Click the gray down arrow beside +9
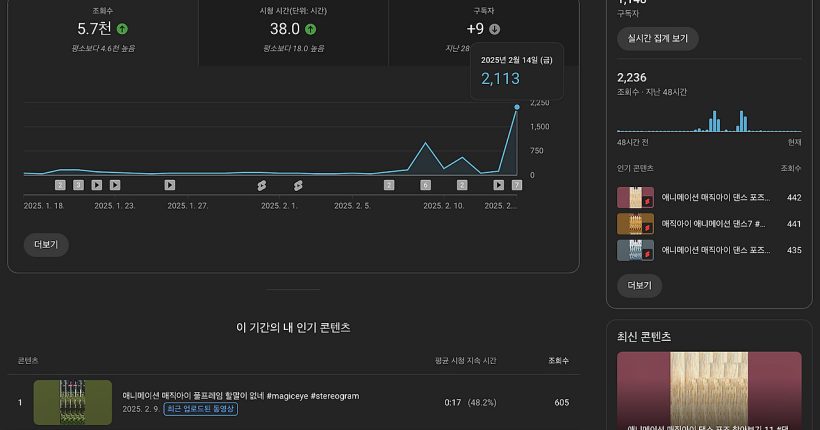This screenshot has width=820, height=430. 494,29
